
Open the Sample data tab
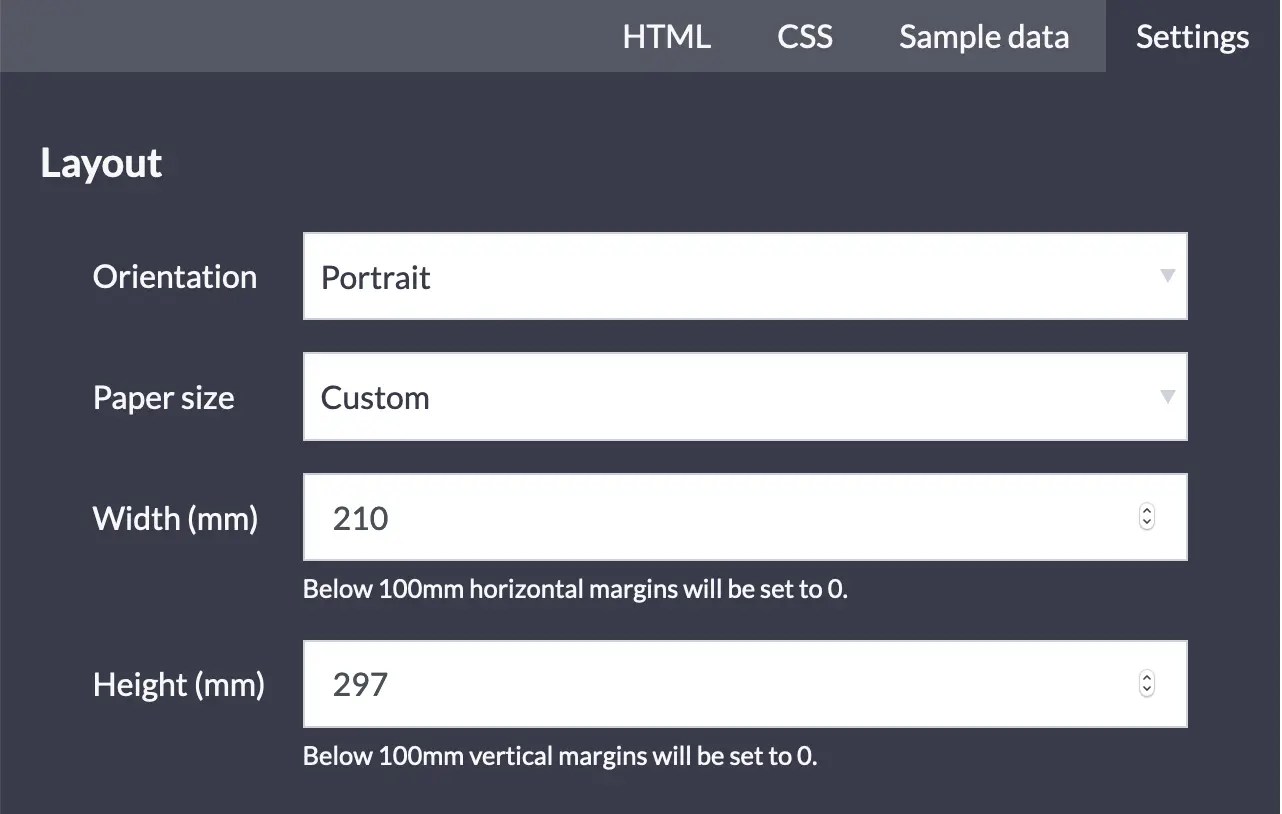point(983,37)
